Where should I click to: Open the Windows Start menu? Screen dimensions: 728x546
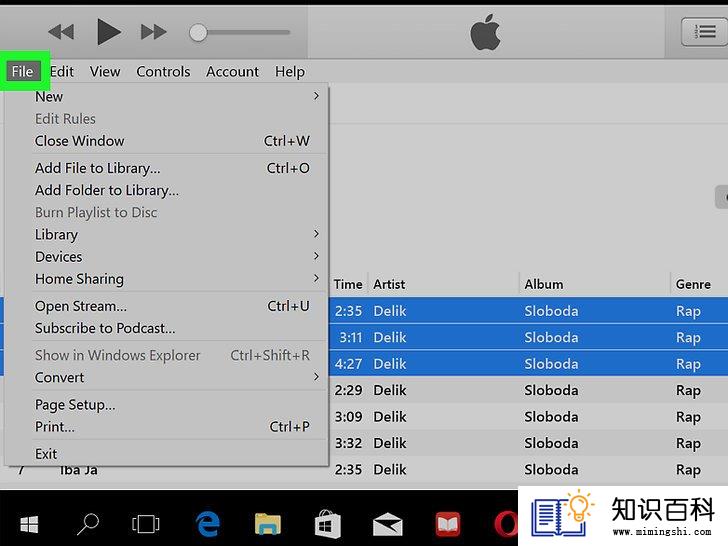pyautogui.click(x=29, y=525)
